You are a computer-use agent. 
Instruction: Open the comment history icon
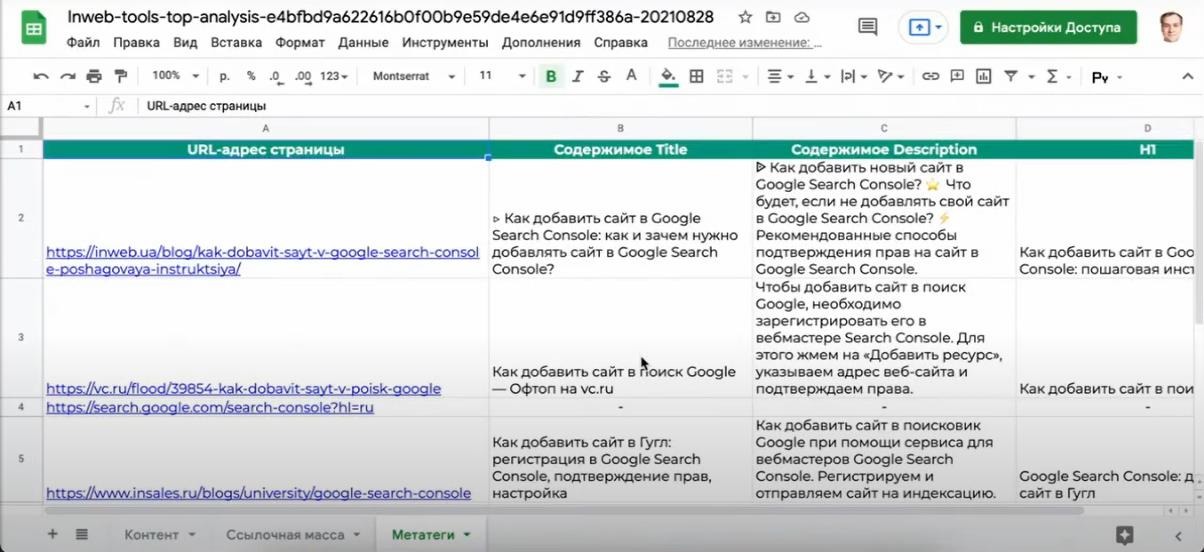pyautogui.click(x=868, y=27)
